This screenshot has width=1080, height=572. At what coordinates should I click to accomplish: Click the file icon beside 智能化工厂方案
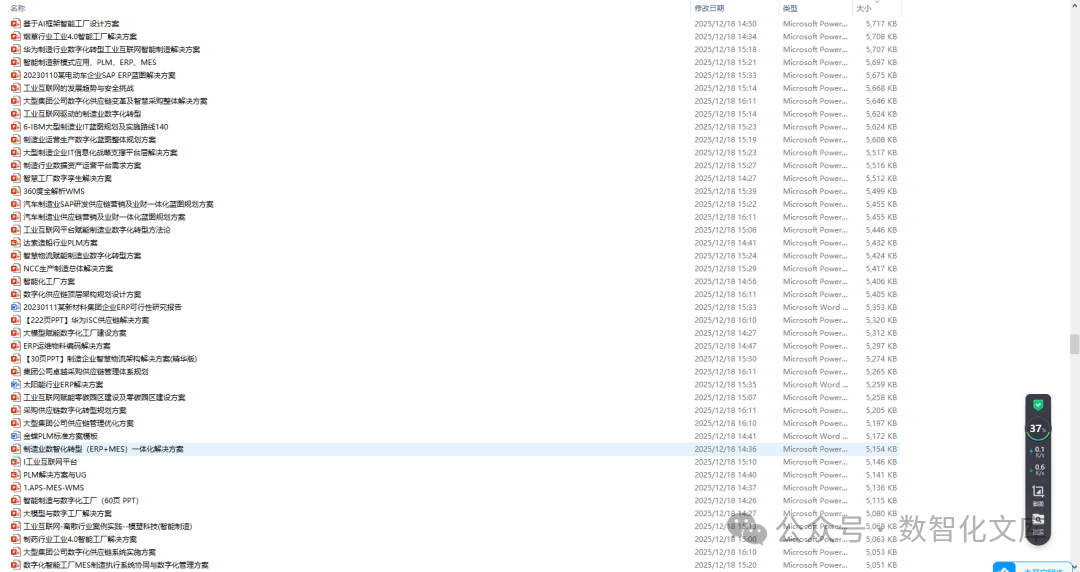click(16, 281)
